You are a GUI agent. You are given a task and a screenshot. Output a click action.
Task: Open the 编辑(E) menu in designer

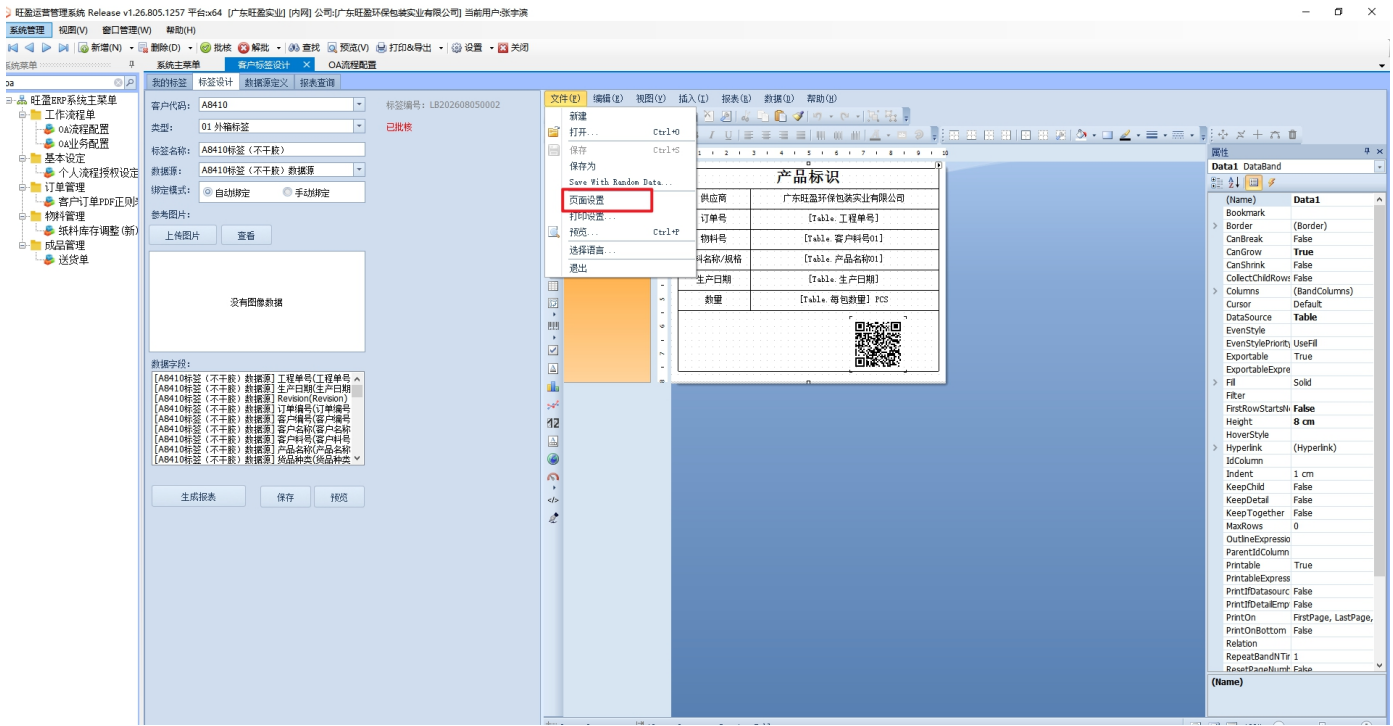click(x=608, y=99)
